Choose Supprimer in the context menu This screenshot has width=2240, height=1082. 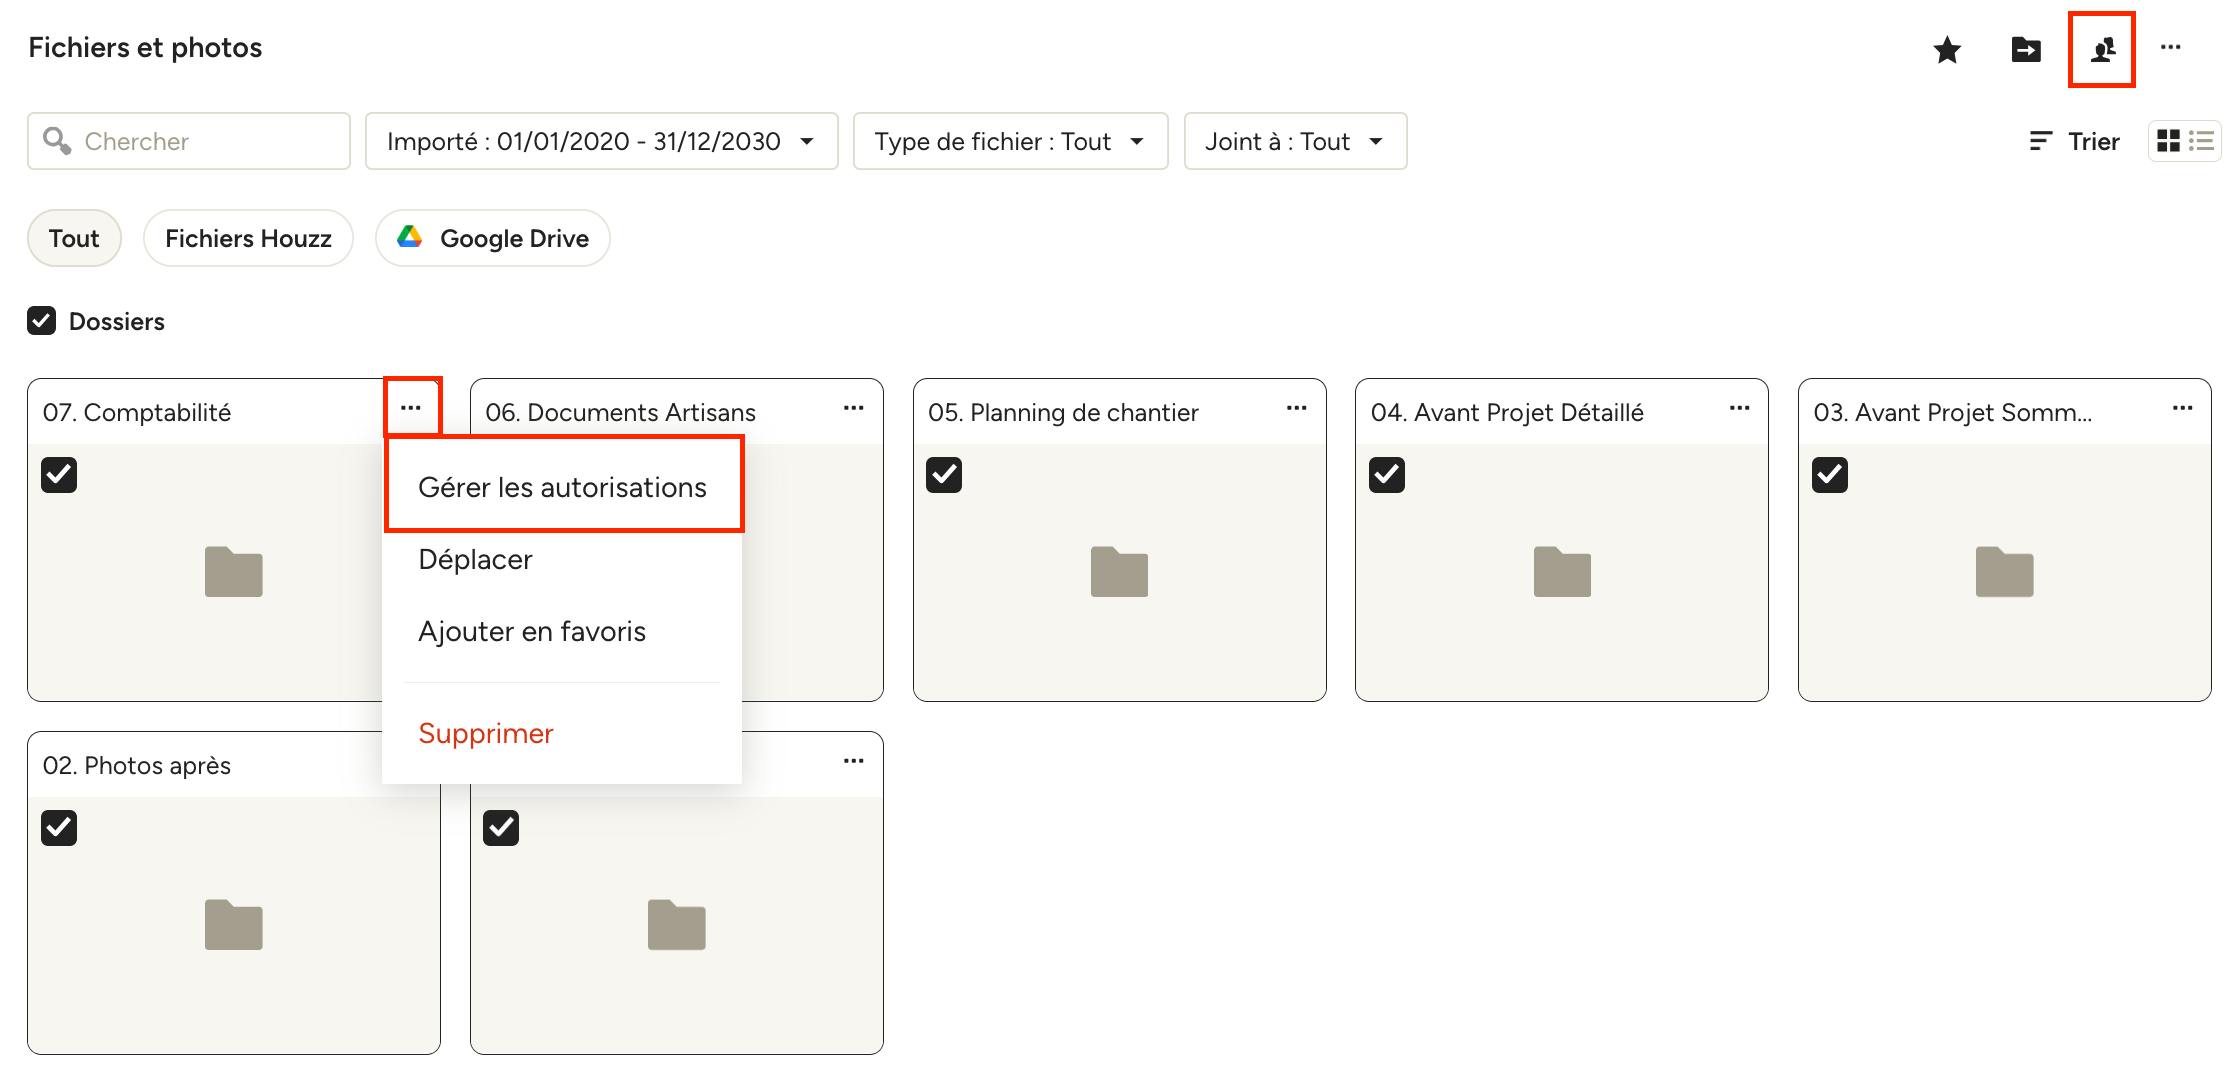pos(563,733)
